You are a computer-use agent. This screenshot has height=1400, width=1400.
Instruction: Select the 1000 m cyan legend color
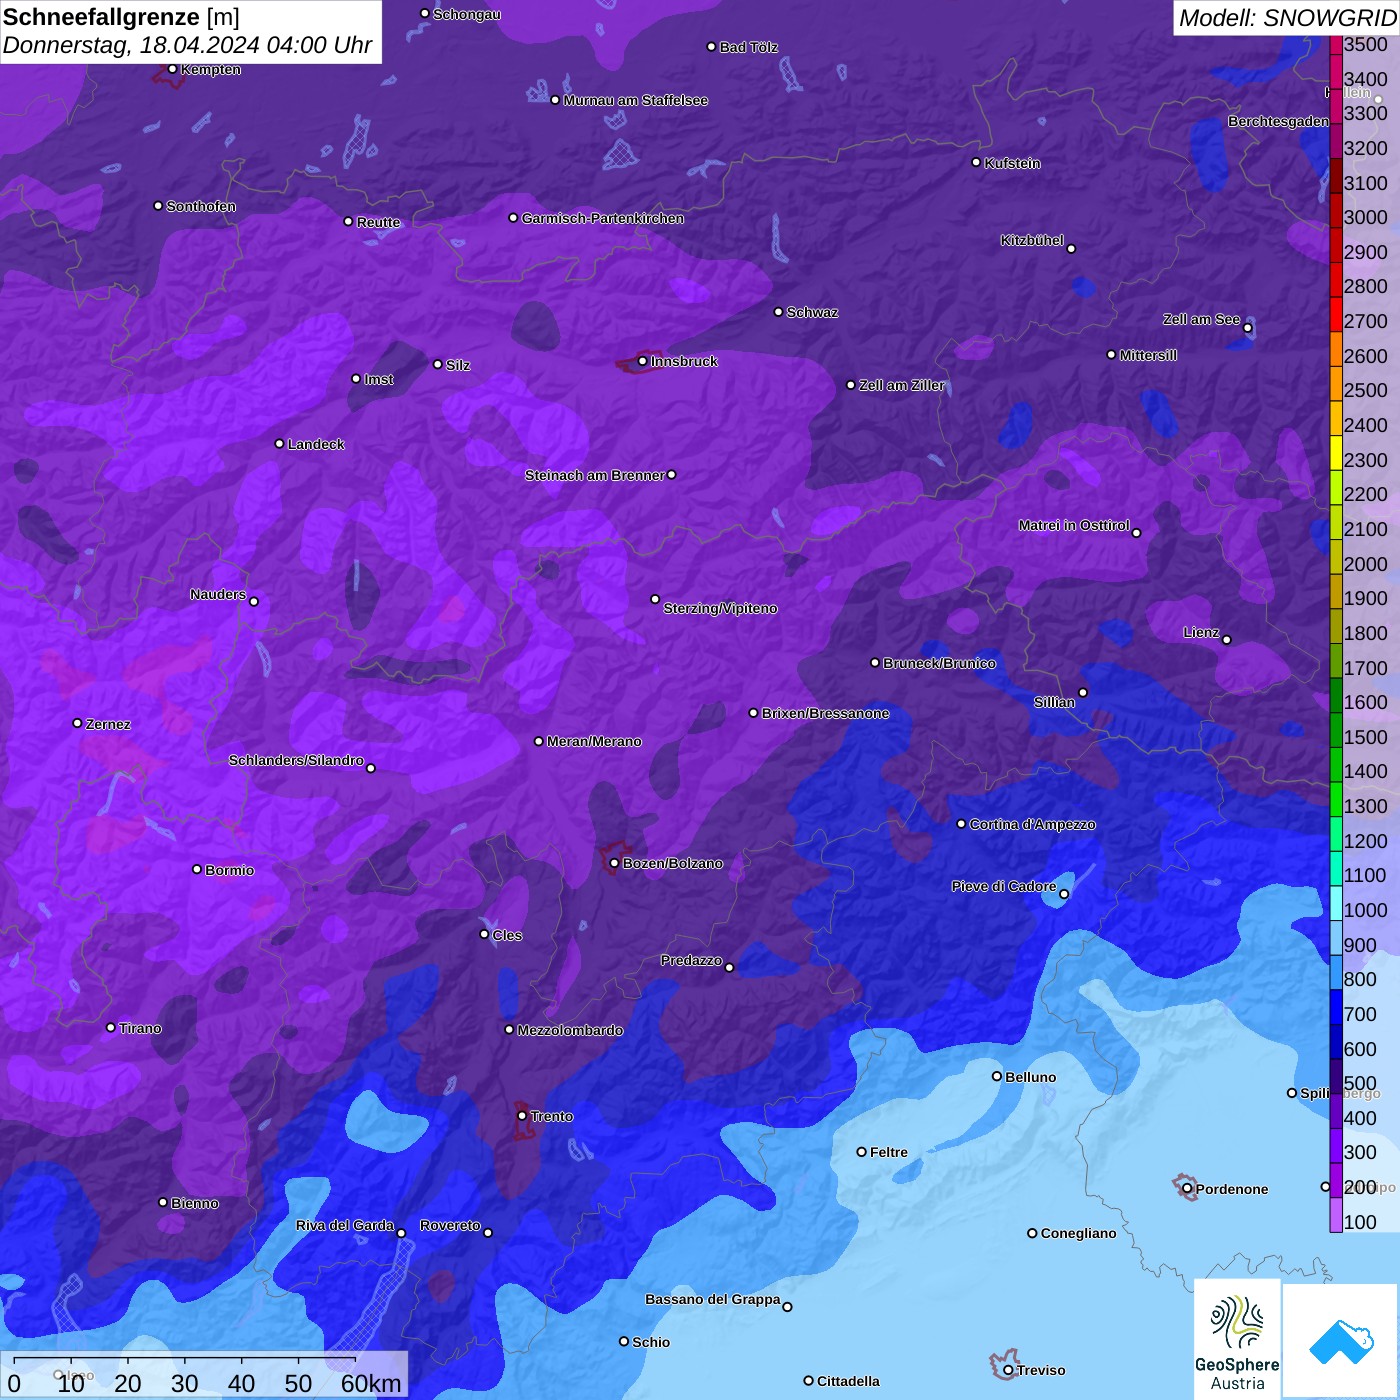(1336, 903)
